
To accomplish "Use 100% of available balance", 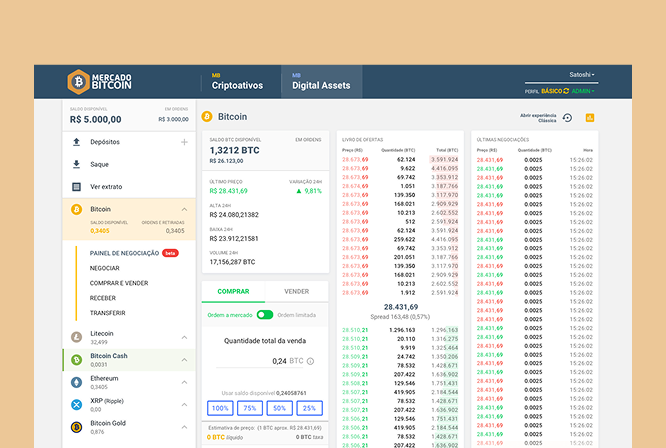I will coord(220,408).
